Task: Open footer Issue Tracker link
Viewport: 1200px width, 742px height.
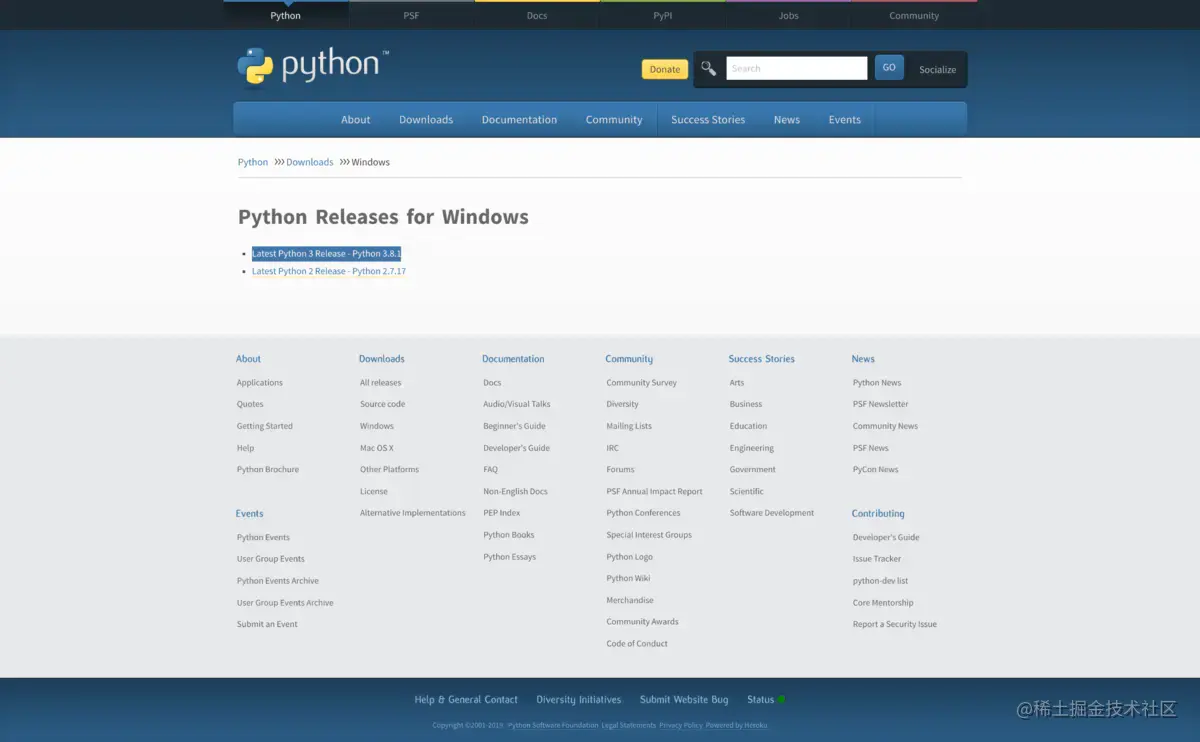Action: 877,559
